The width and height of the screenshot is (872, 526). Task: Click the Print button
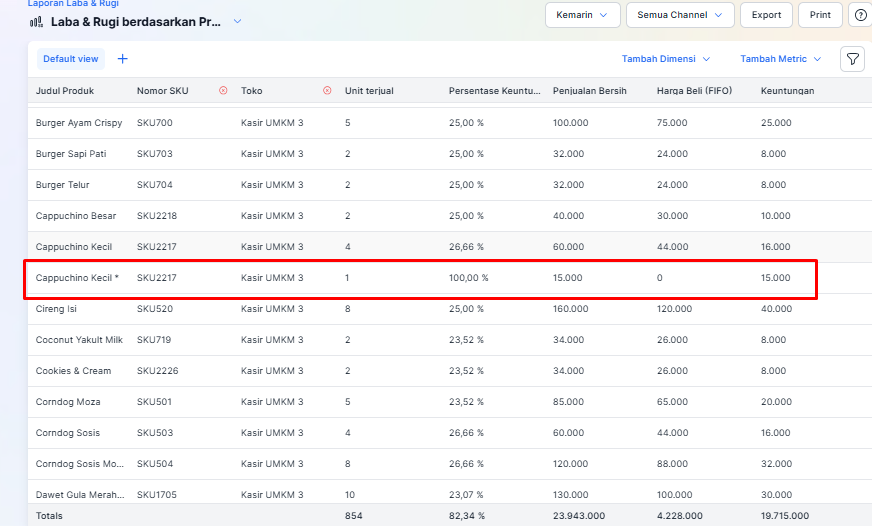point(820,15)
